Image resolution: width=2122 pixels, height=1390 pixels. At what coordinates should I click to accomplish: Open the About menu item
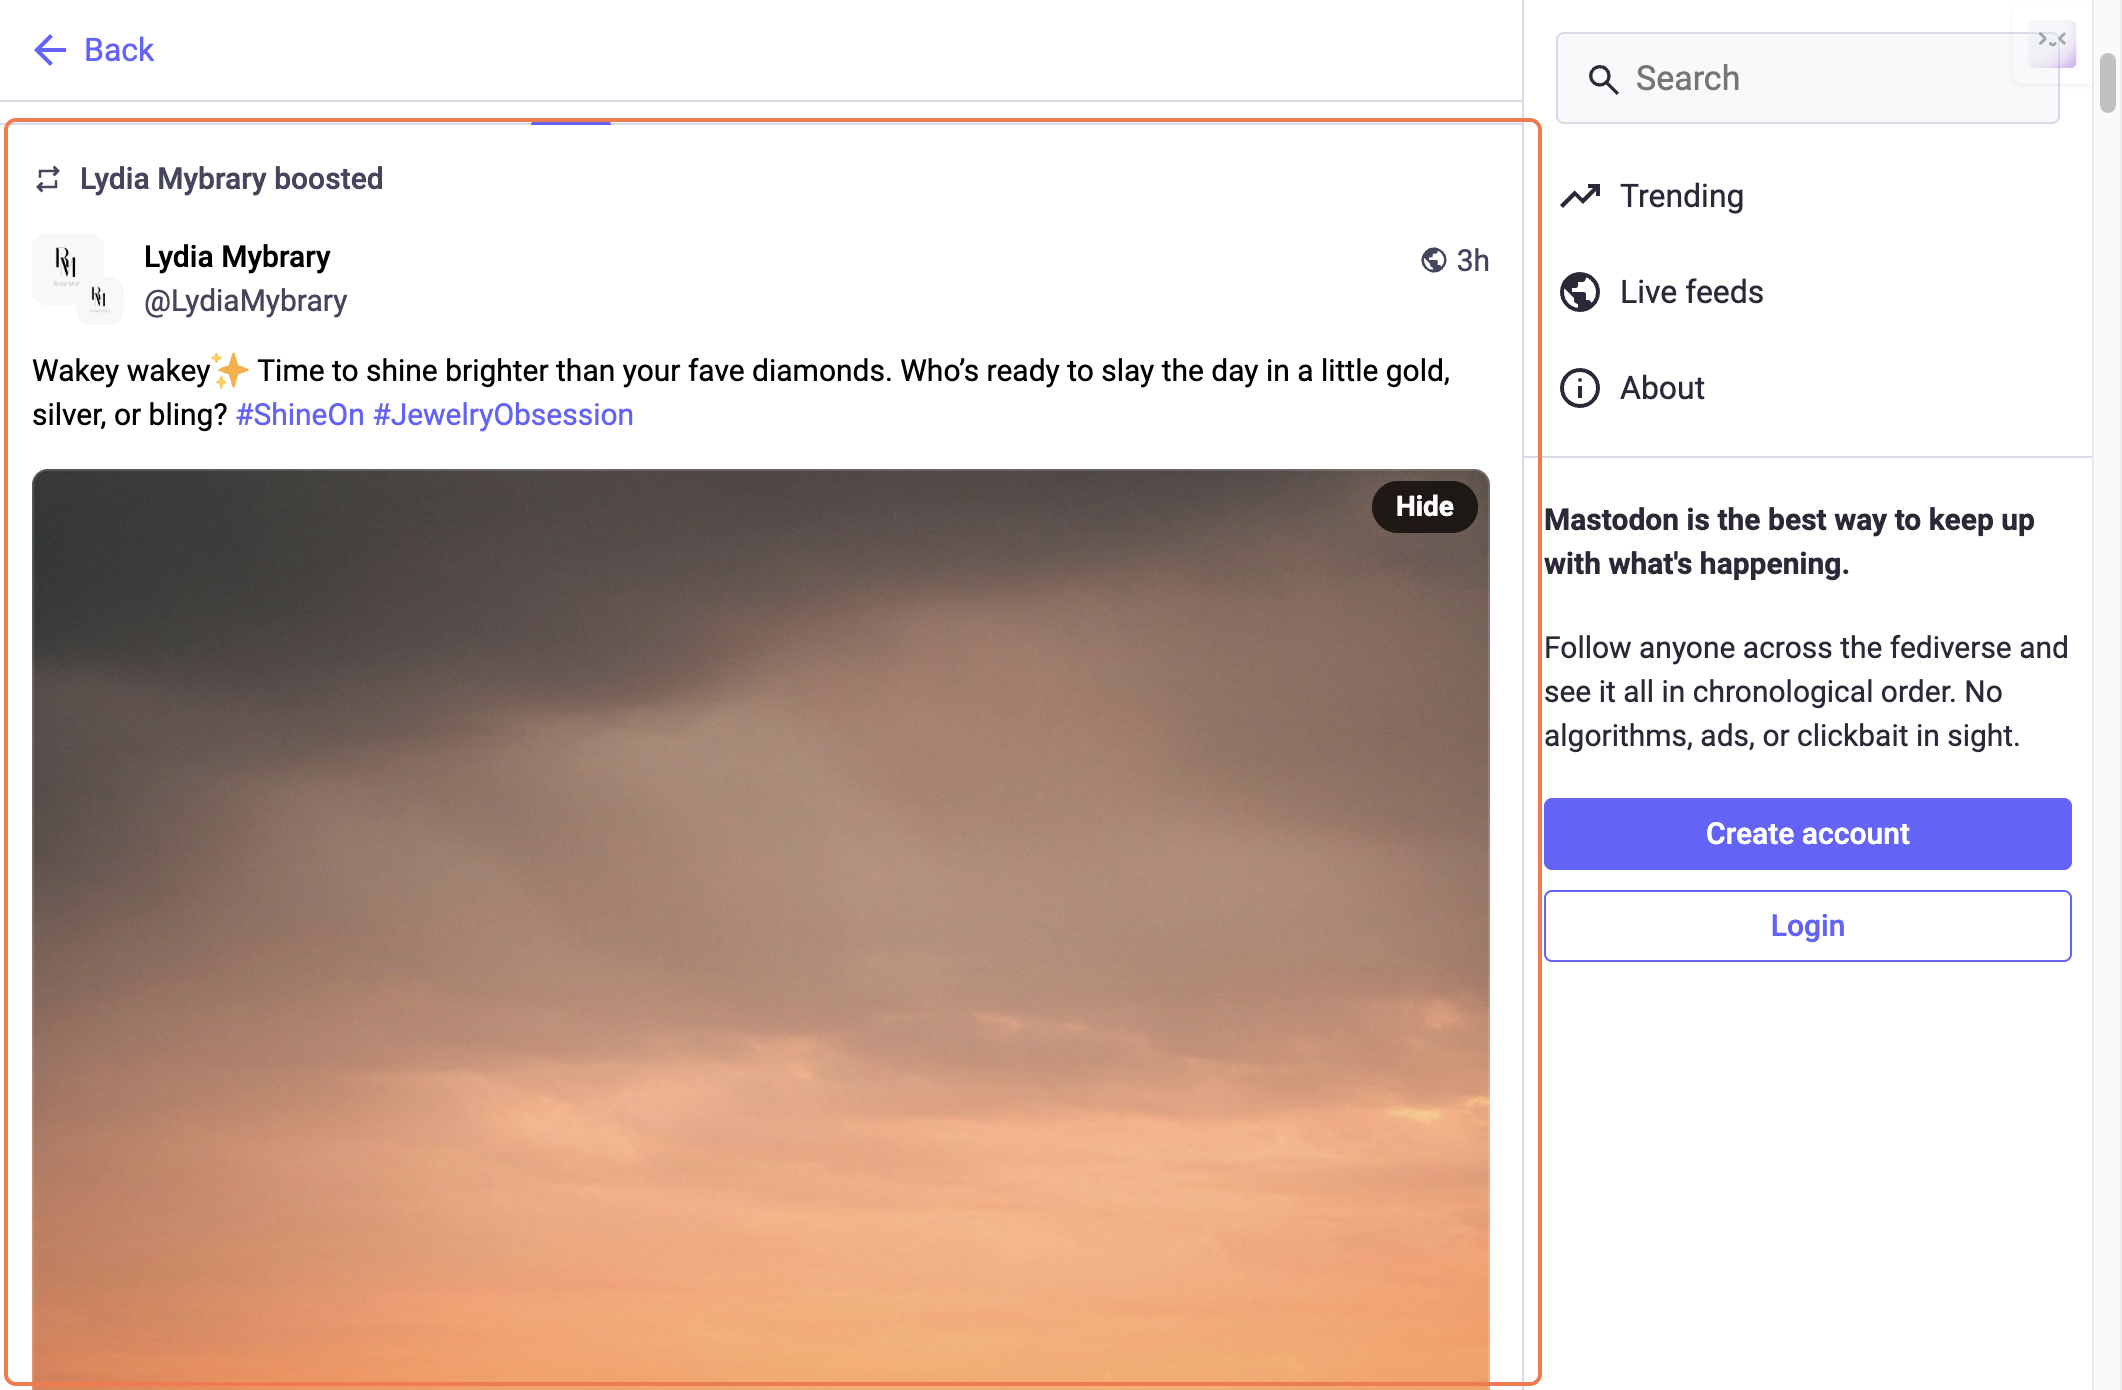point(1661,388)
